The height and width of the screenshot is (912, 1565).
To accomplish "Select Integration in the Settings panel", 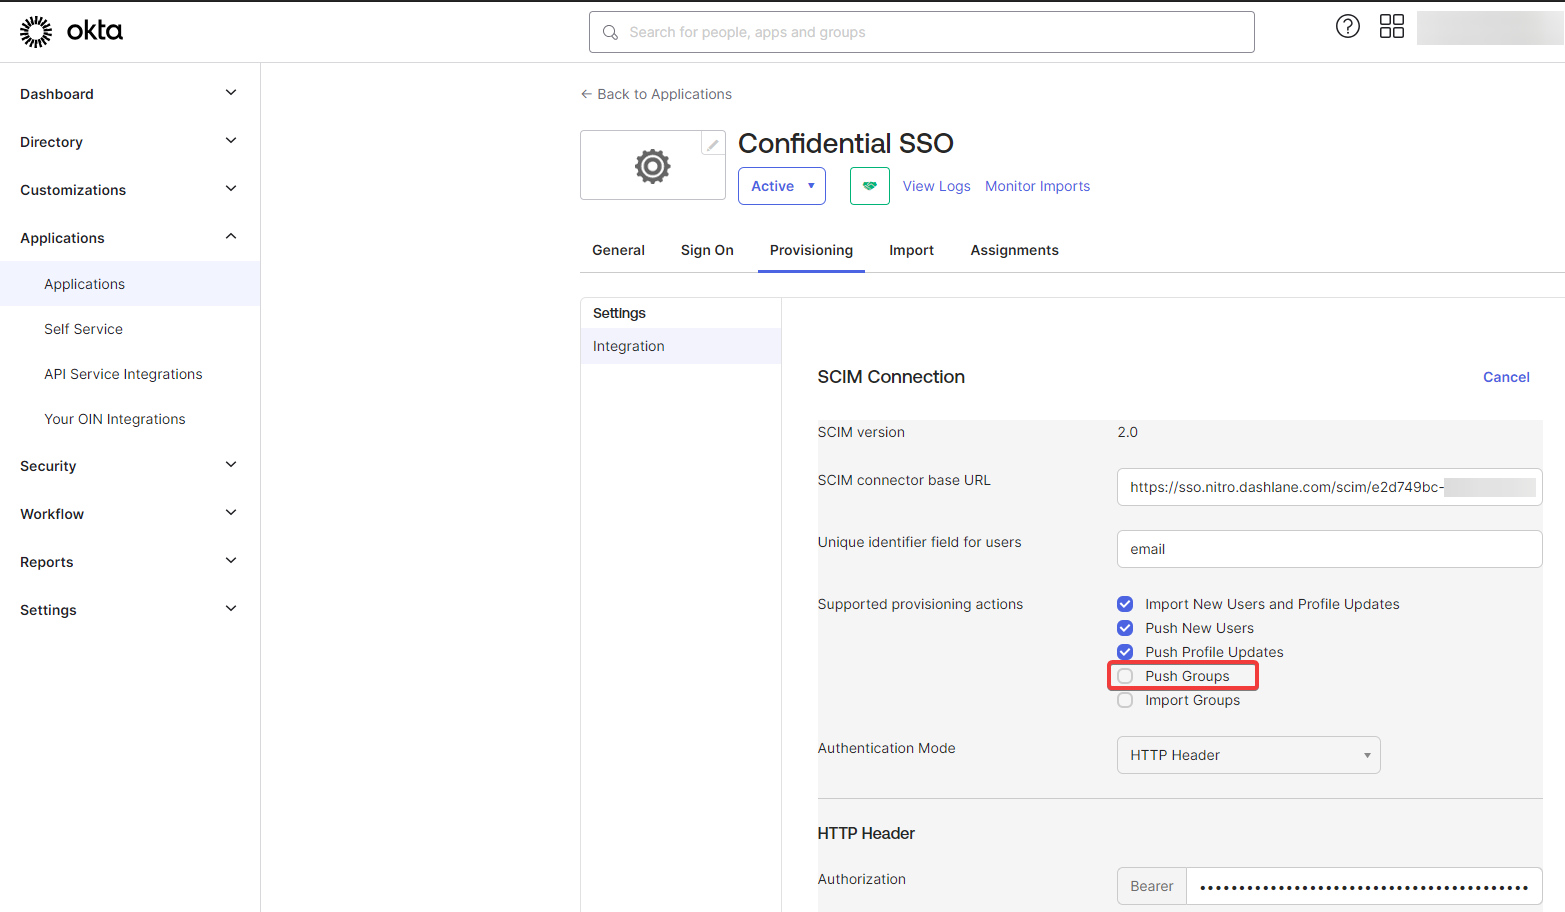I will [x=628, y=346].
